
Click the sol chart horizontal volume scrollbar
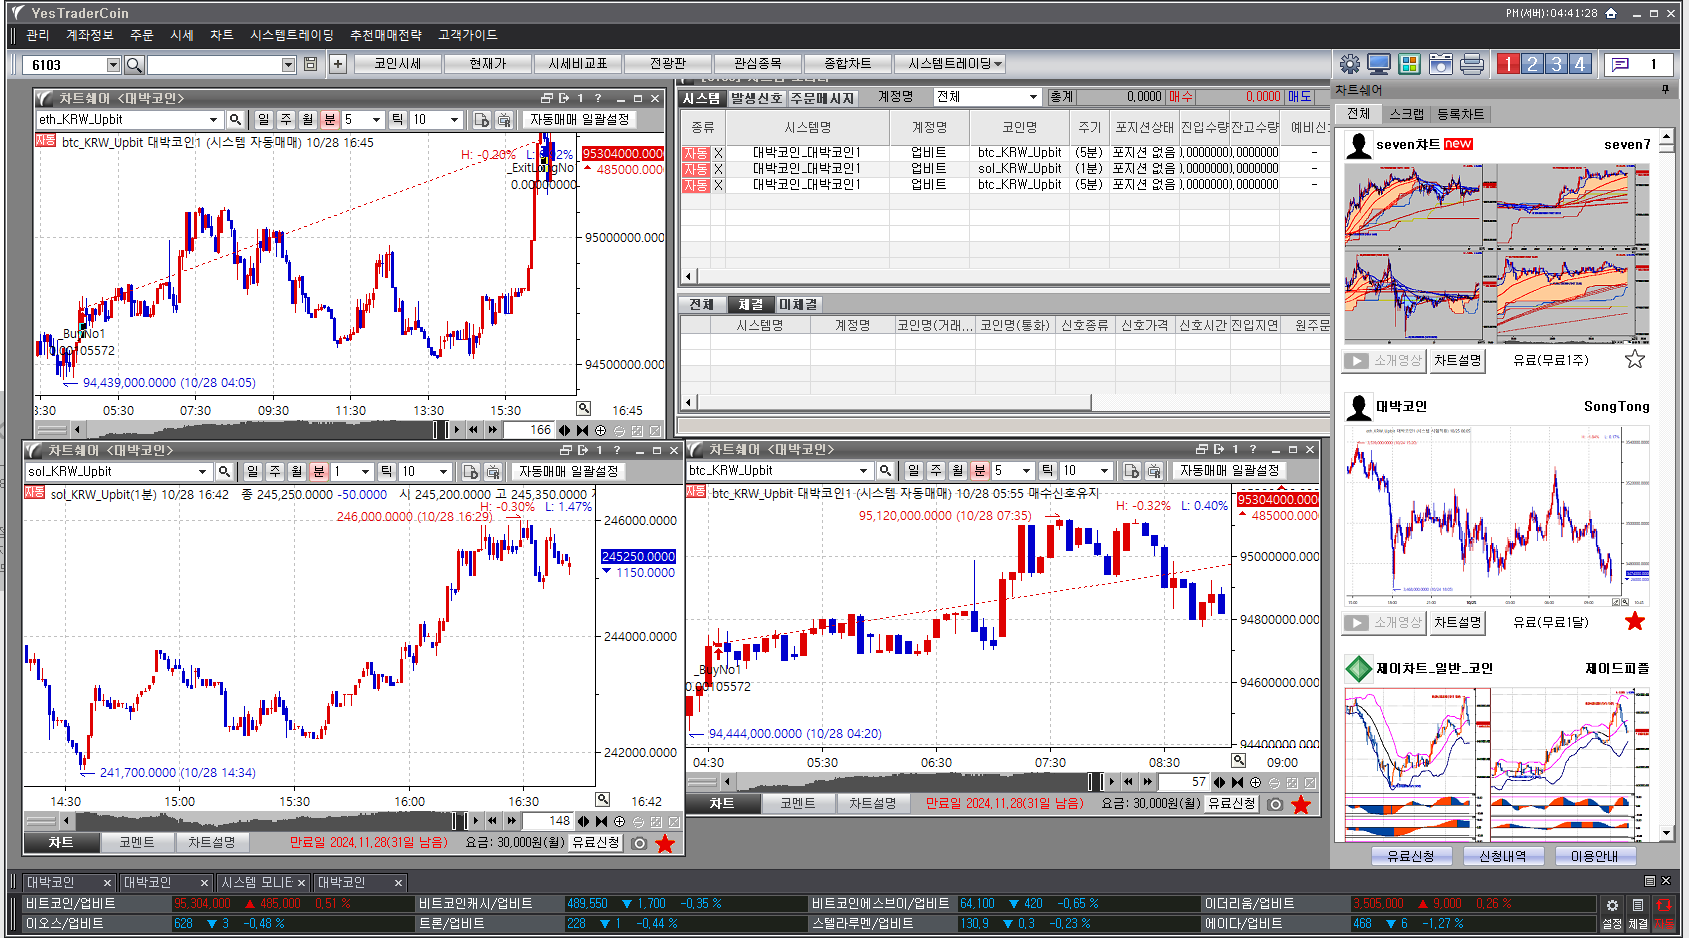pyautogui.click(x=260, y=821)
